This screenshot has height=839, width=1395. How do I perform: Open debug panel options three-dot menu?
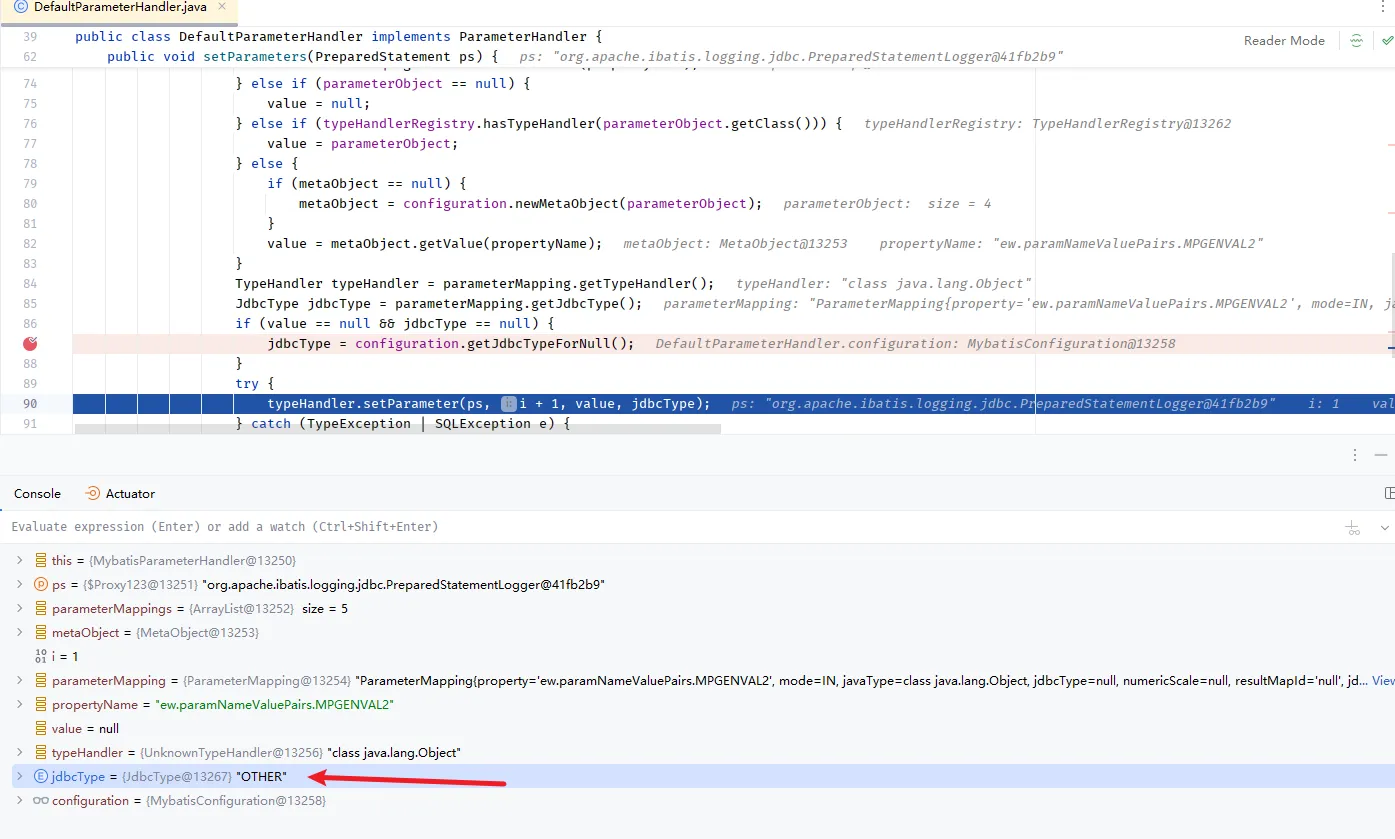tap(1353, 455)
